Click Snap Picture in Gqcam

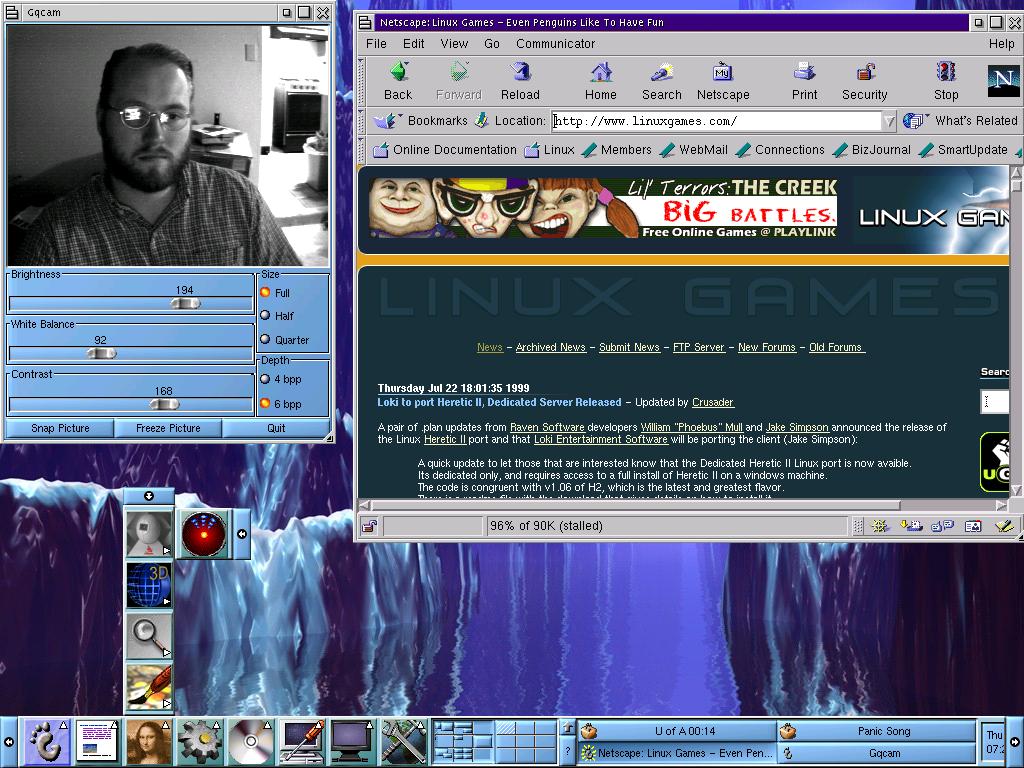(x=60, y=428)
